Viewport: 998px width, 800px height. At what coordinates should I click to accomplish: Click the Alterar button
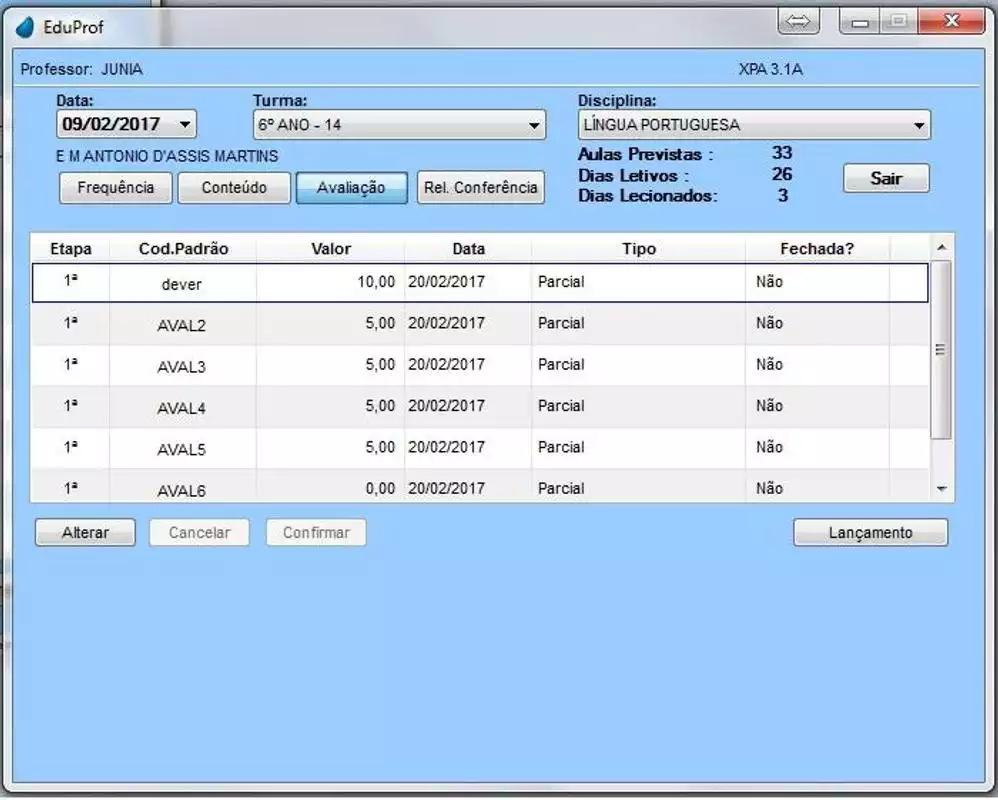pyautogui.click(x=85, y=533)
